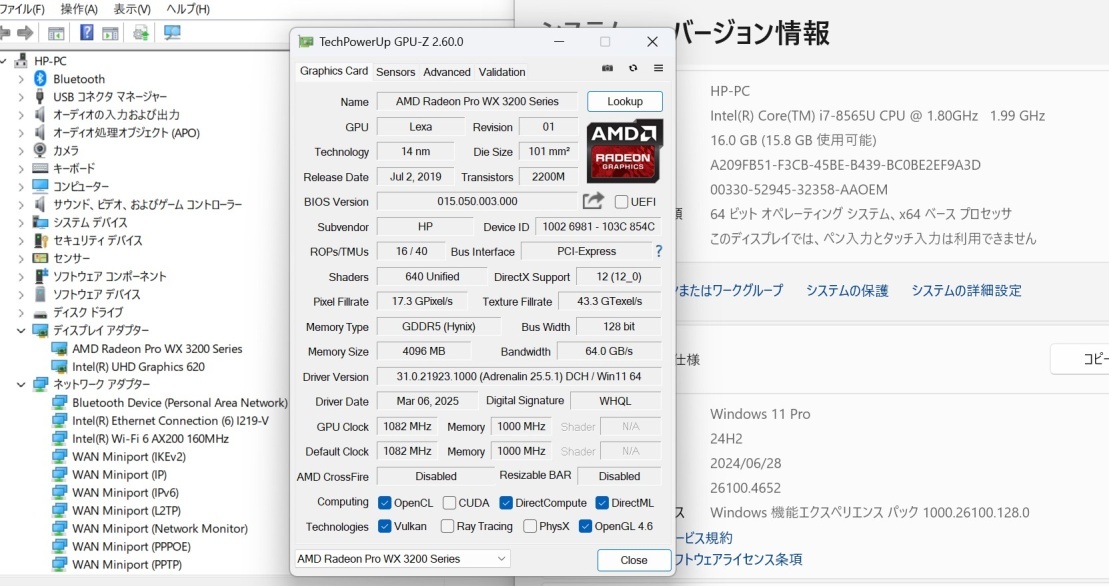This screenshot has height=586, width=1109.
Task: Toggle the UEFI checkbox
Action: tap(621, 202)
